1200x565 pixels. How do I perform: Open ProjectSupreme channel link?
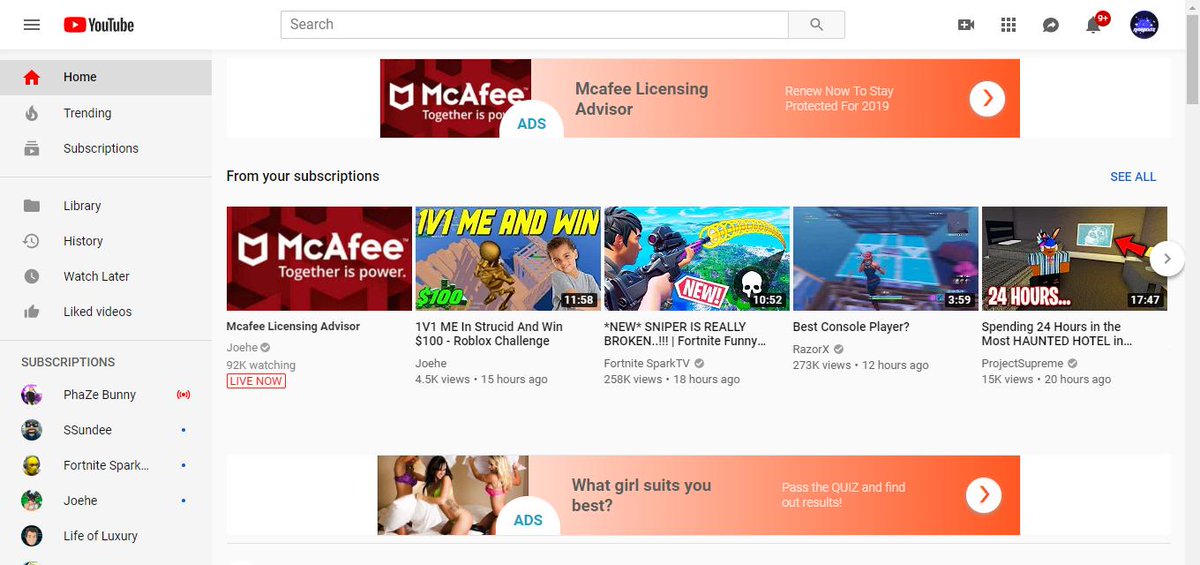(x=1022, y=364)
